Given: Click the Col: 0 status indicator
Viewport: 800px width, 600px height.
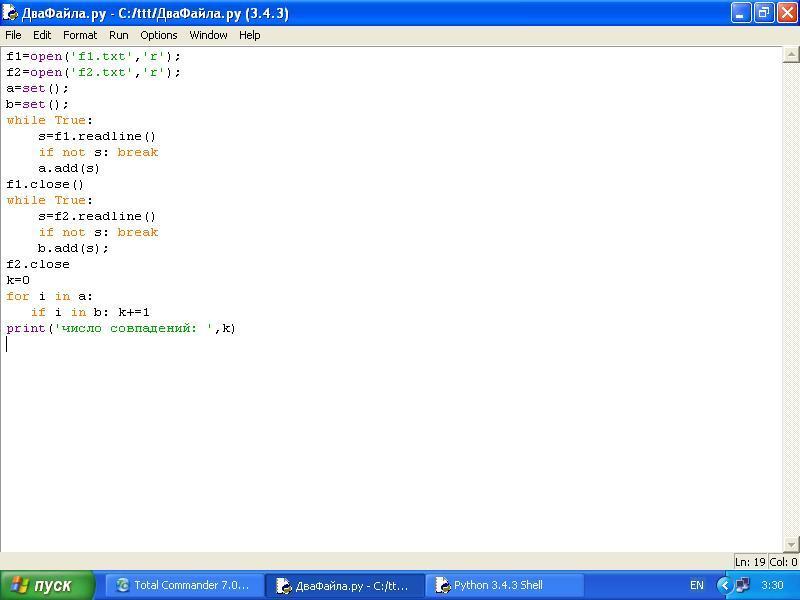Looking at the screenshot, I should click(x=783, y=562).
